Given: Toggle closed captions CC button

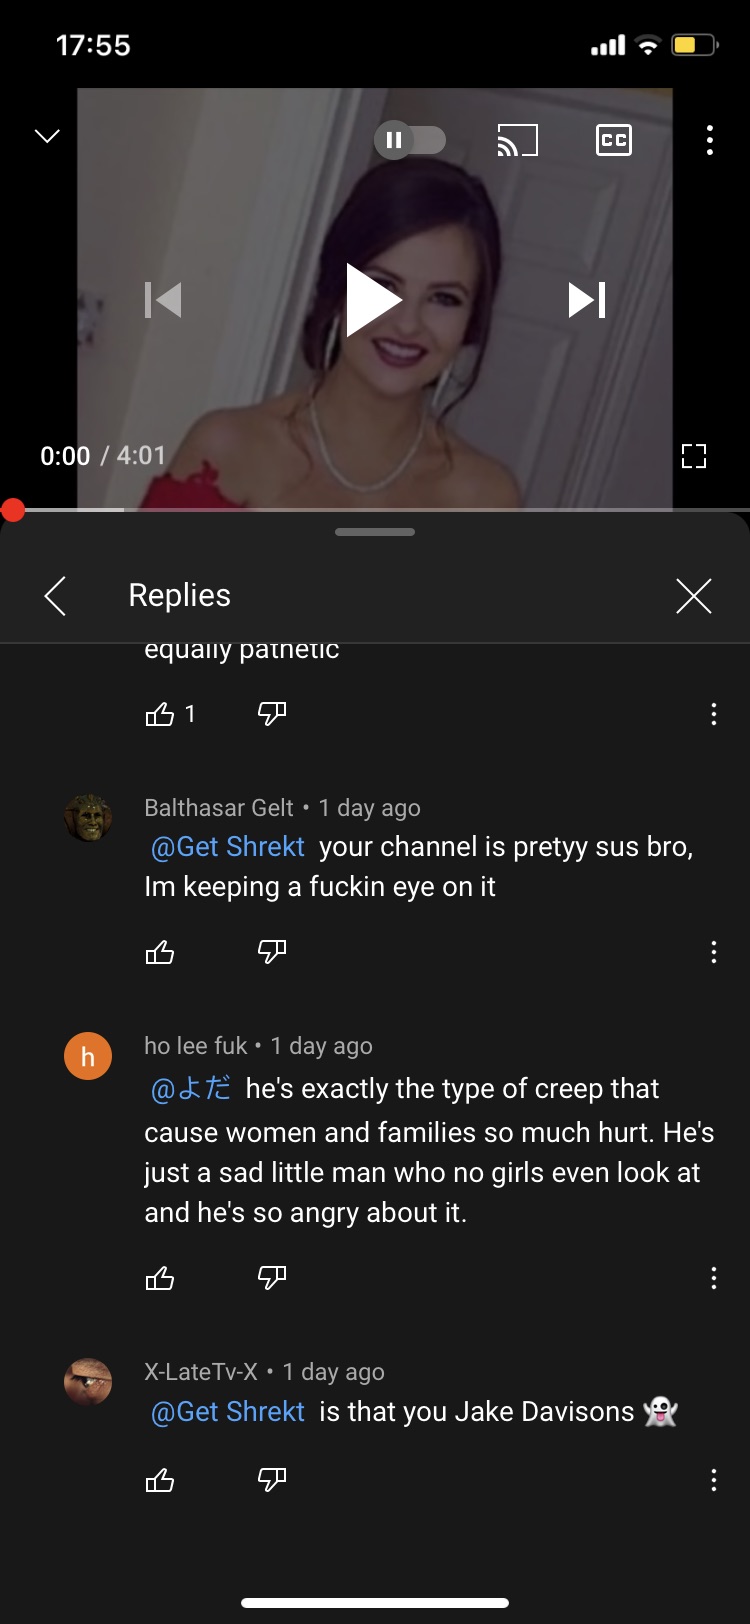Looking at the screenshot, I should pyautogui.click(x=613, y=140).
